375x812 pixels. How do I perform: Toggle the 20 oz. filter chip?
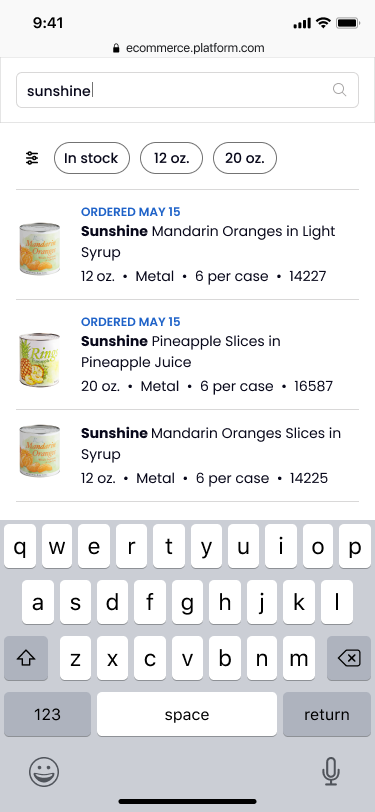tap(245, 158)
